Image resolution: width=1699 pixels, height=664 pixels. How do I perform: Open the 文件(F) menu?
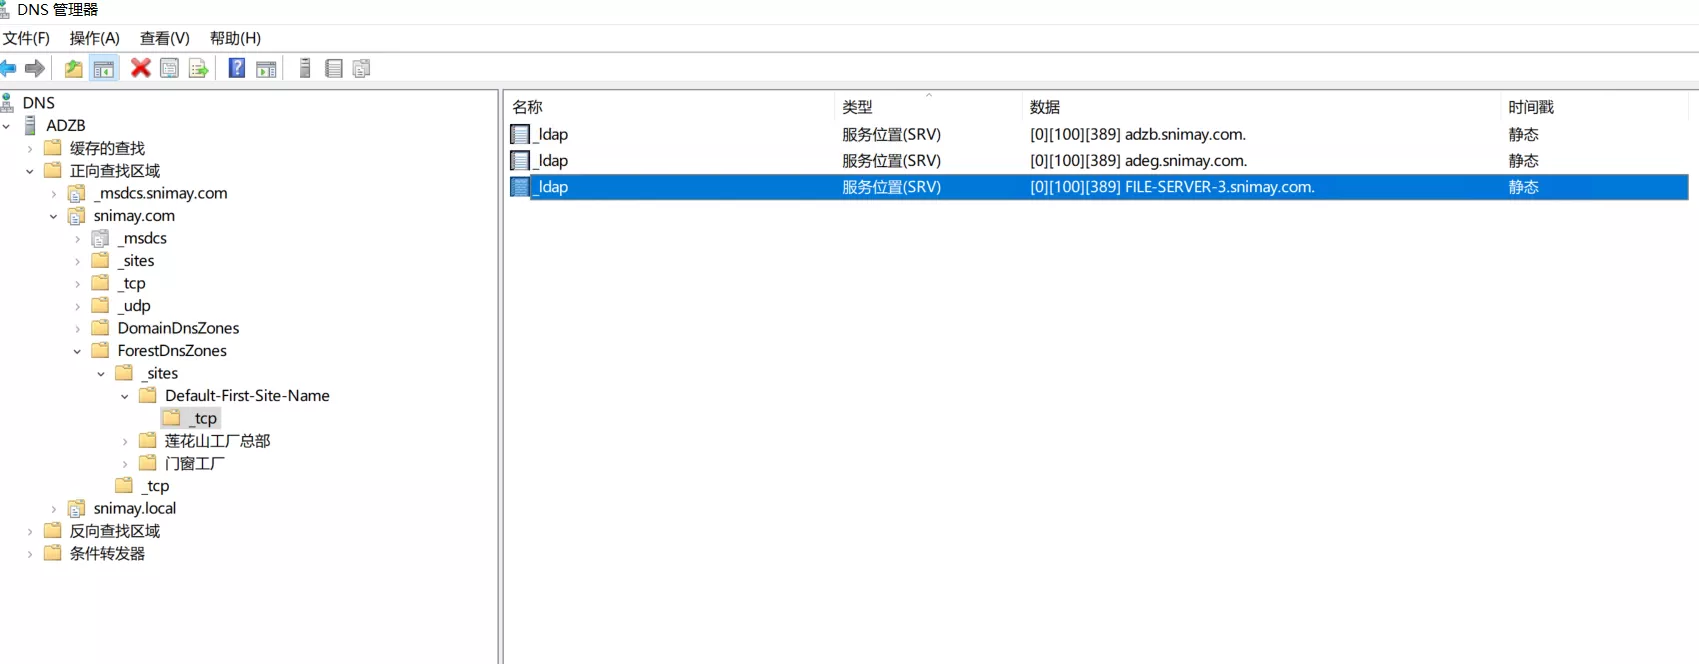(x=26, y=38)
